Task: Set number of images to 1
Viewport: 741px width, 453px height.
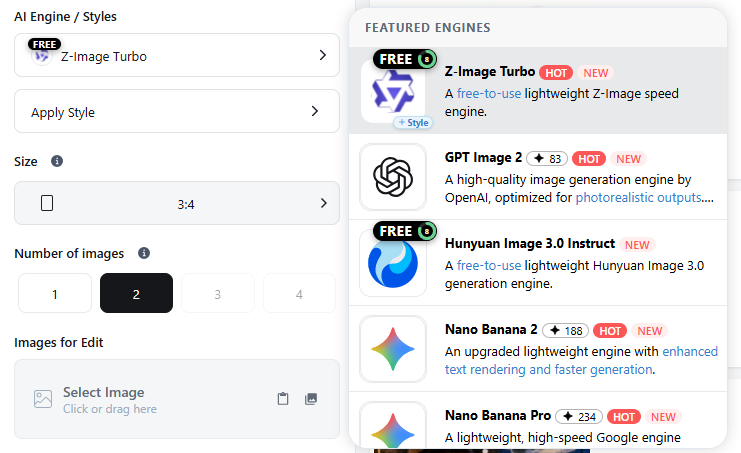Action: (55, 293)
